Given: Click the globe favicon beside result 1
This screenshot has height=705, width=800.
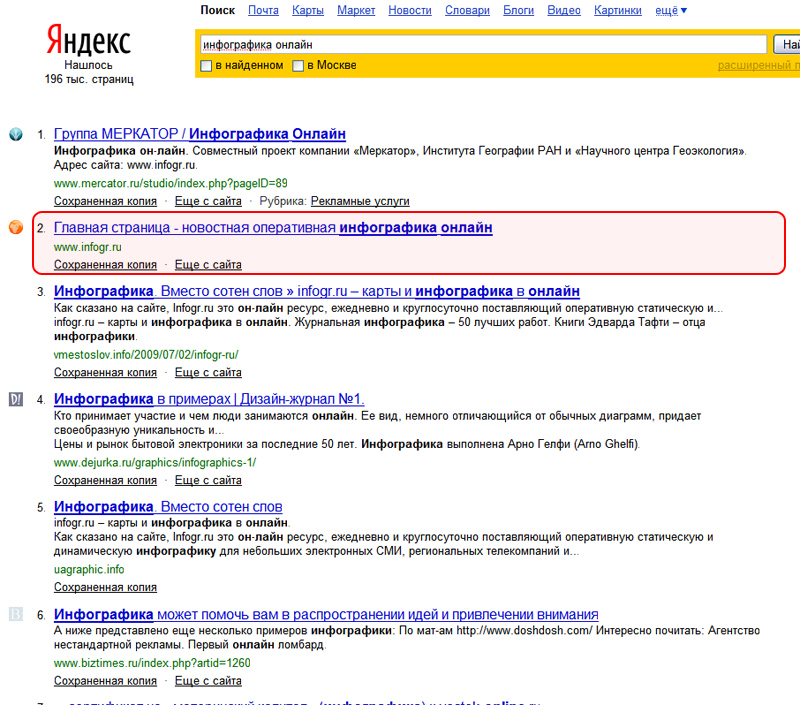Looking at the screenshot, I should [16, 134].
